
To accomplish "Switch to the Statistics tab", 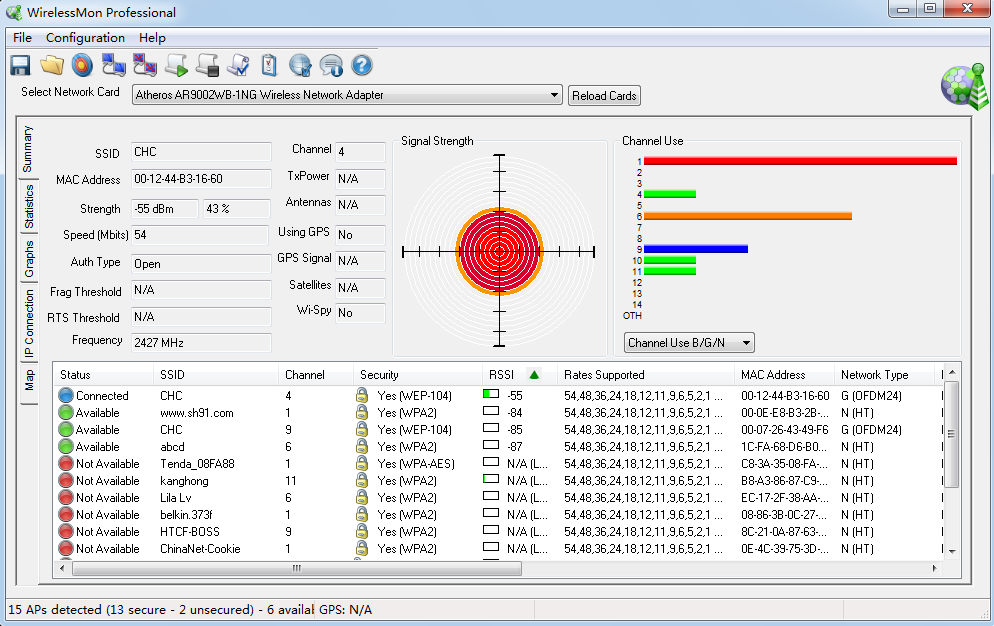I will coord(28,206).
